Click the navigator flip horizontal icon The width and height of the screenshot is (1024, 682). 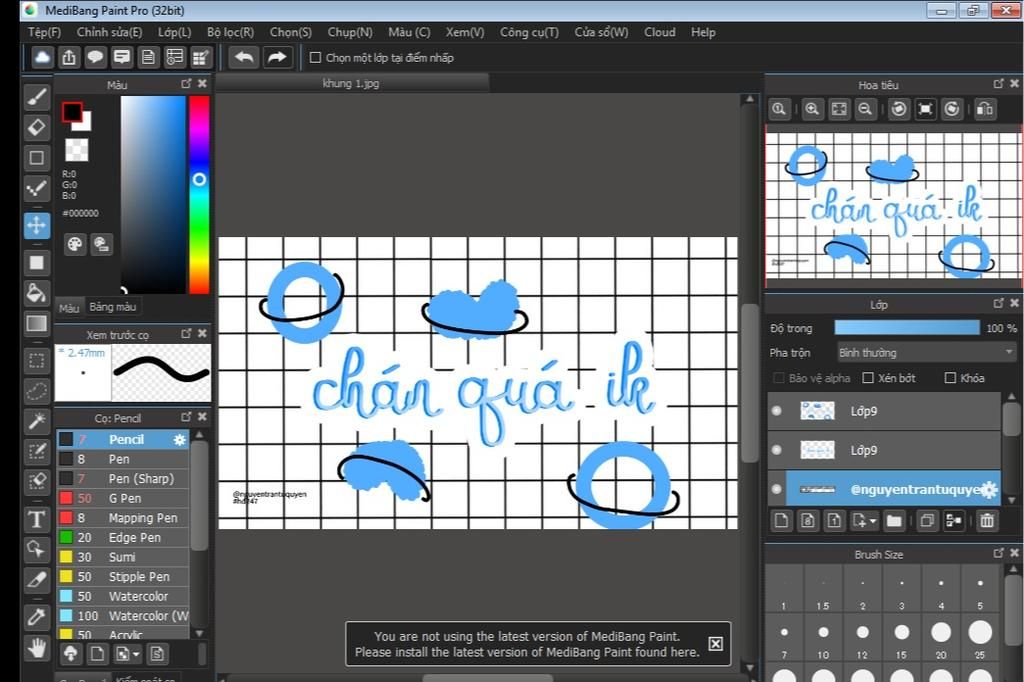985,109
